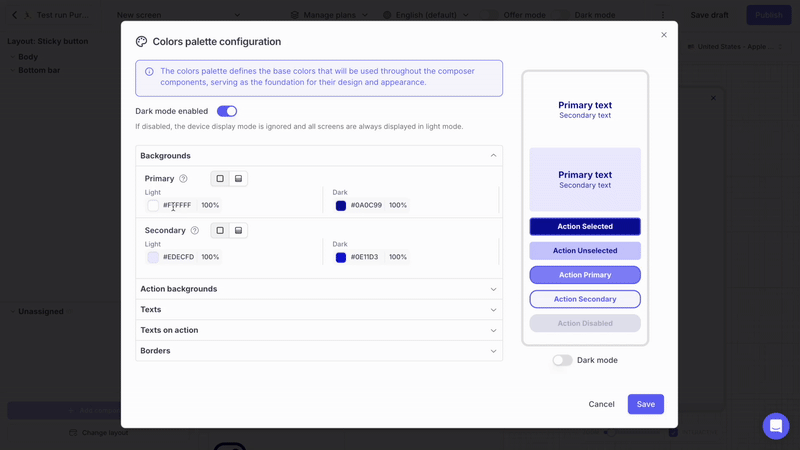The image size is (800, 450).
Task: Select image fill icon for Secondary background
Action: click(238, 231)
